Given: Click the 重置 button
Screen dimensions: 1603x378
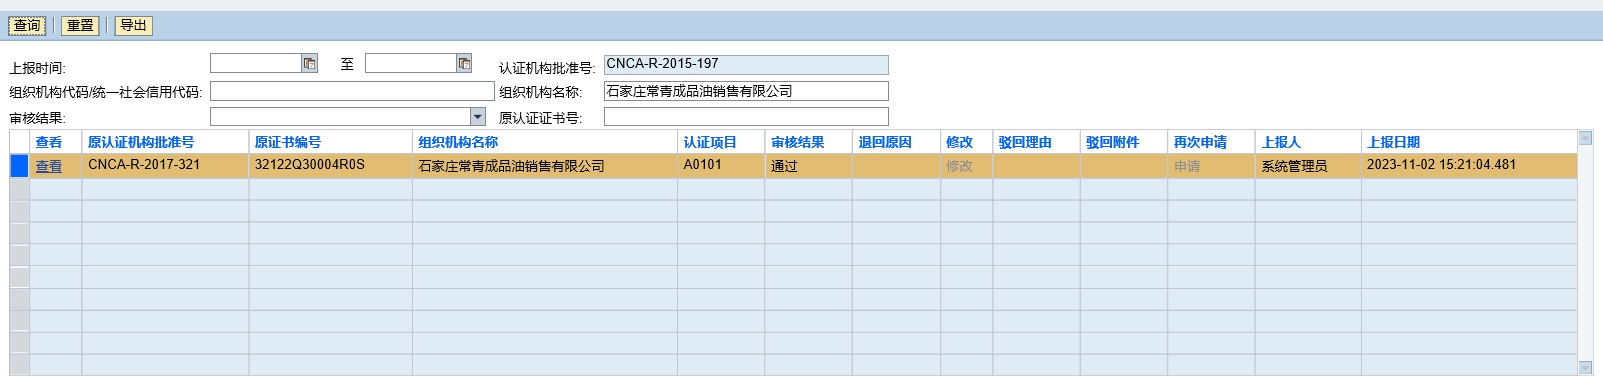Looking at the screenshot, I should (x=81, y=25).
